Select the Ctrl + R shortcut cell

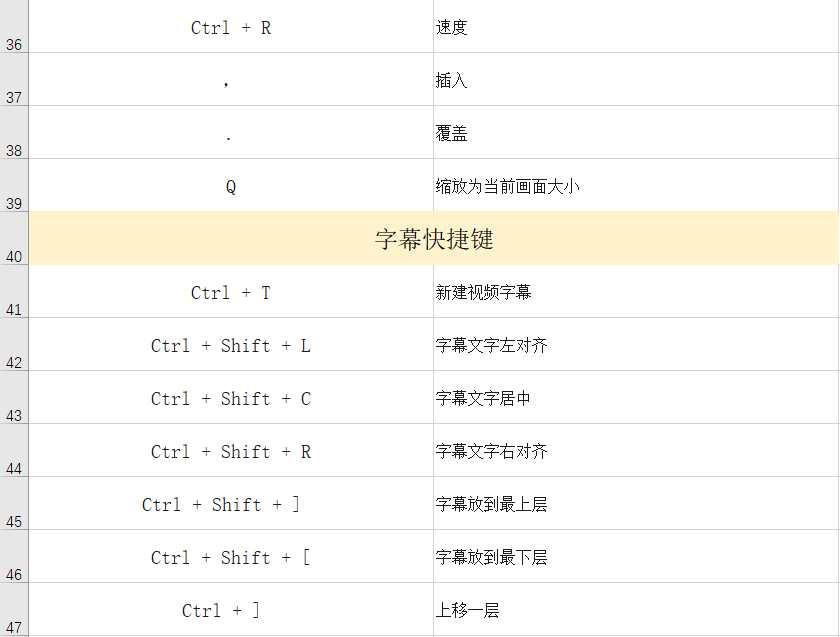pyautogui.click(x=231, y=28)
